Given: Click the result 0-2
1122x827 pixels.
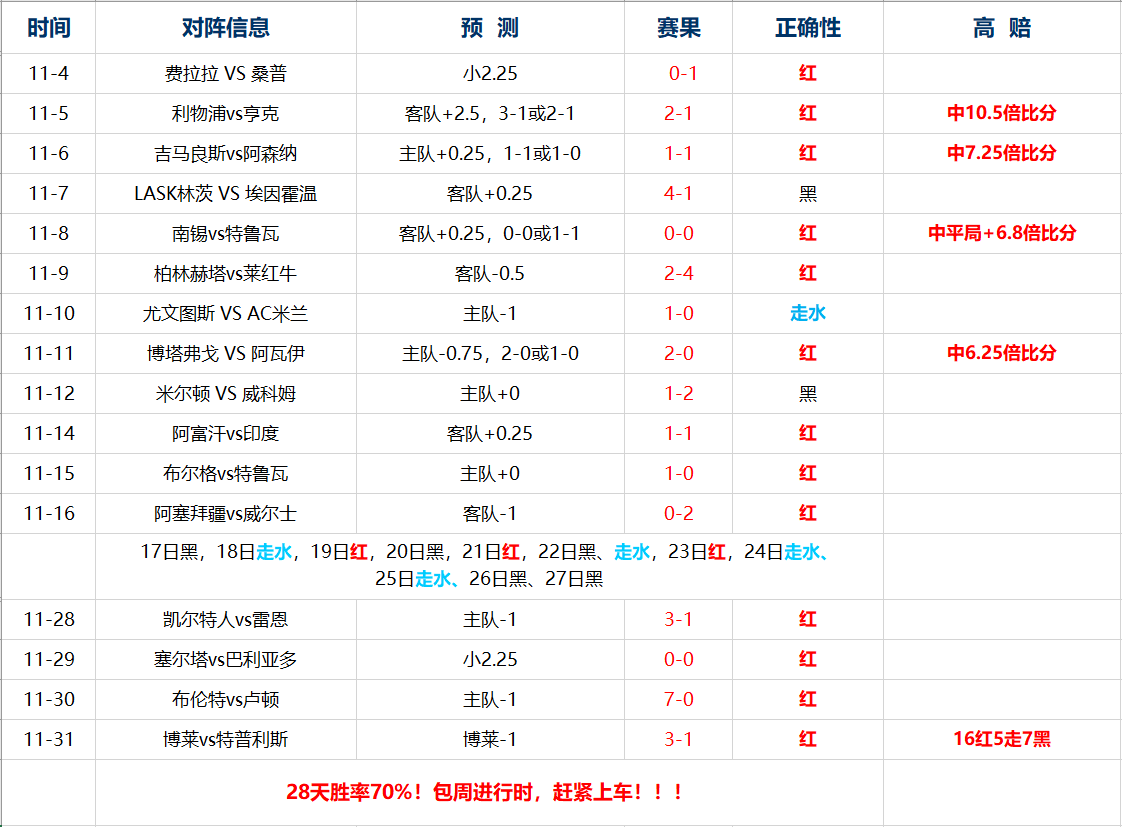Looking at the screenshot, I should (x=678, y=514).
